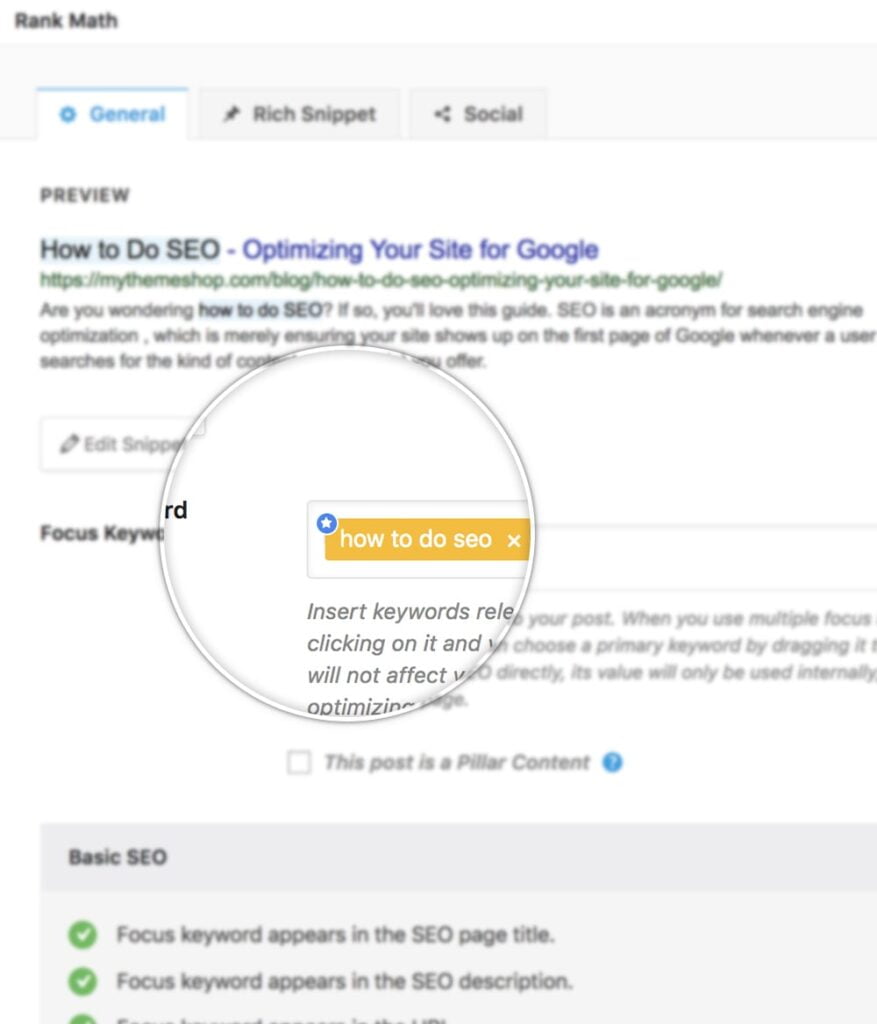
Task: Click the italic keyword help text
Action: (x=410, y=643)
